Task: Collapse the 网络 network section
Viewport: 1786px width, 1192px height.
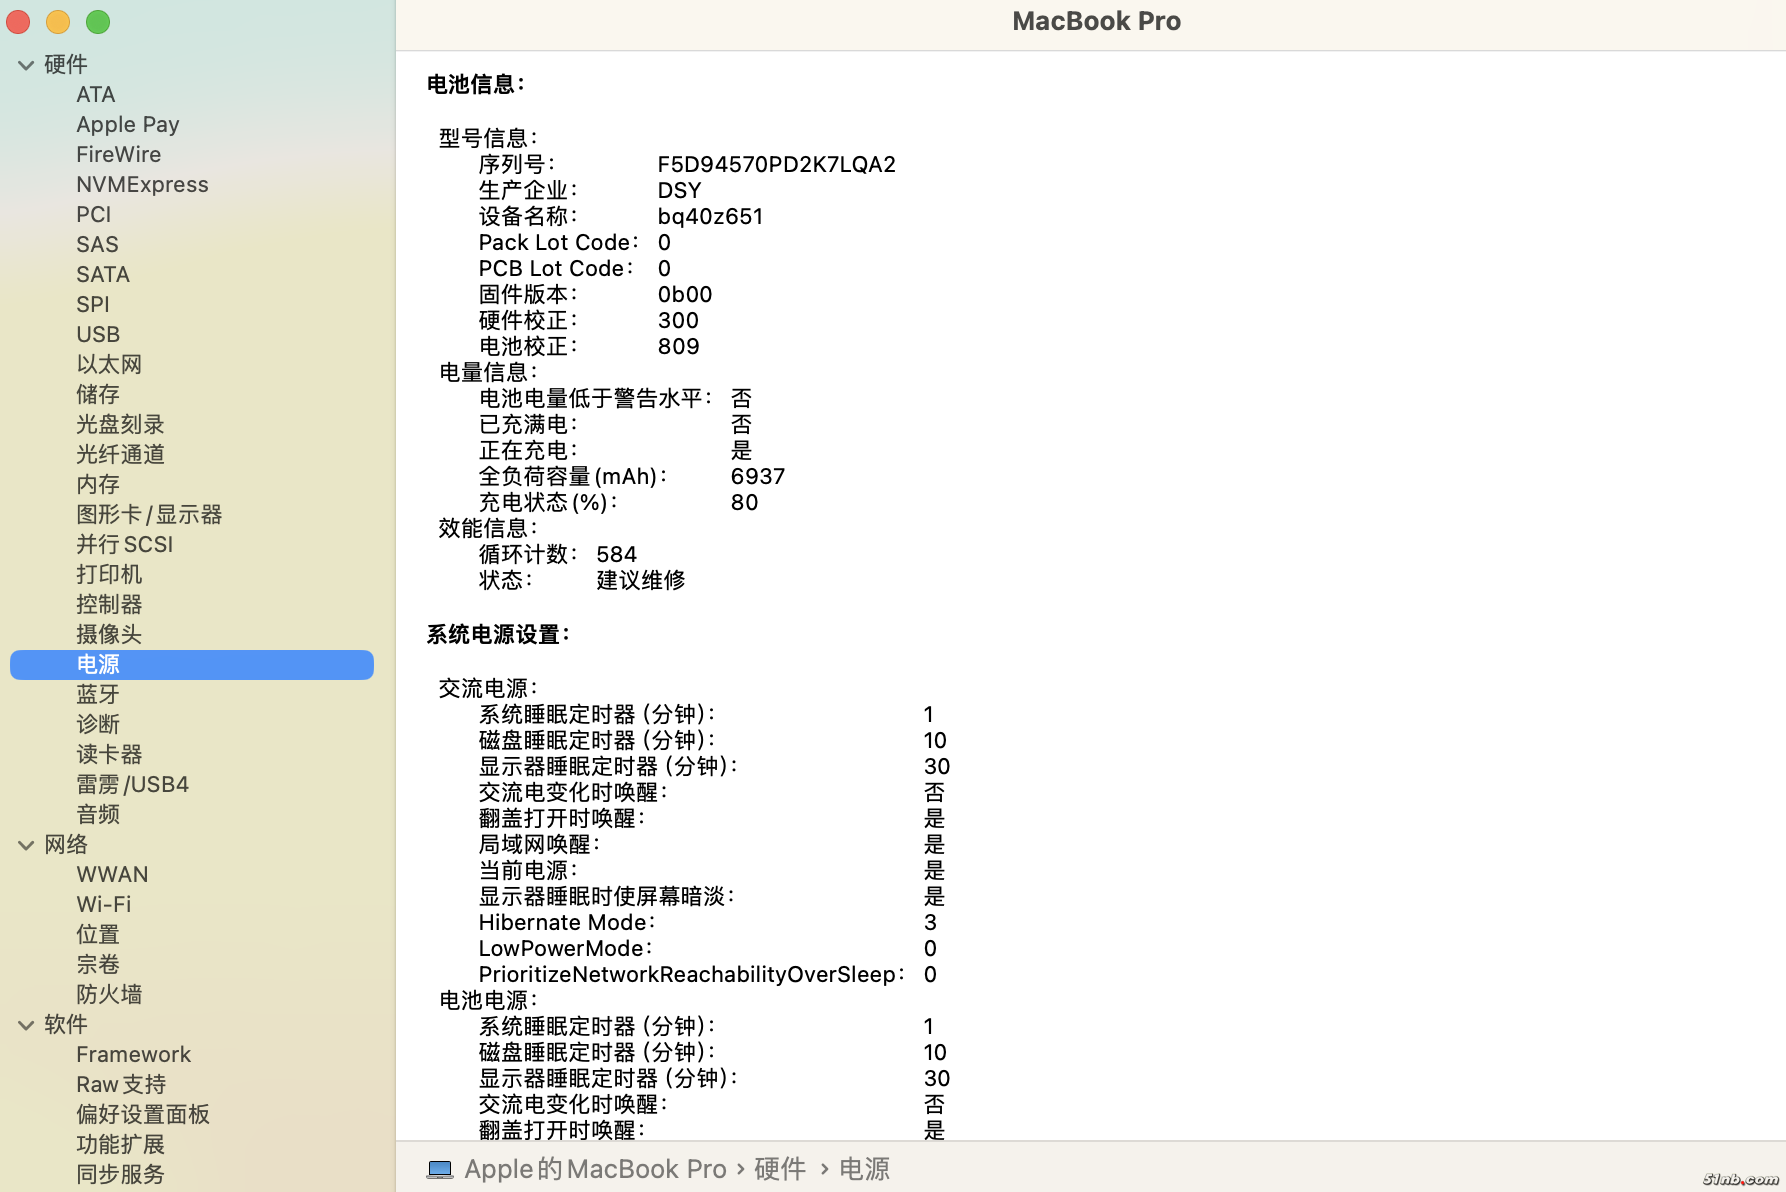Action: [26, 845]
